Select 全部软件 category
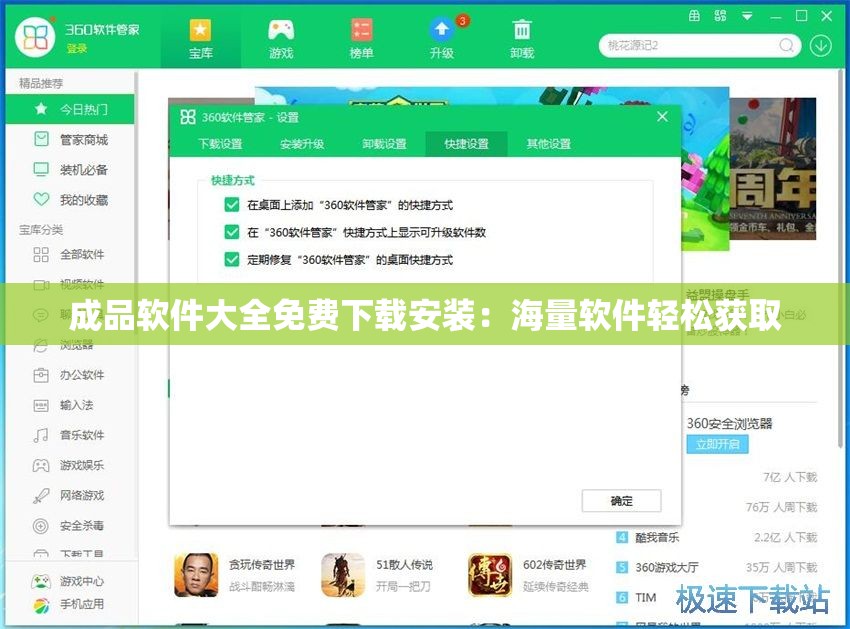Viewport: 850px width, 629px height. coord(70,254)
